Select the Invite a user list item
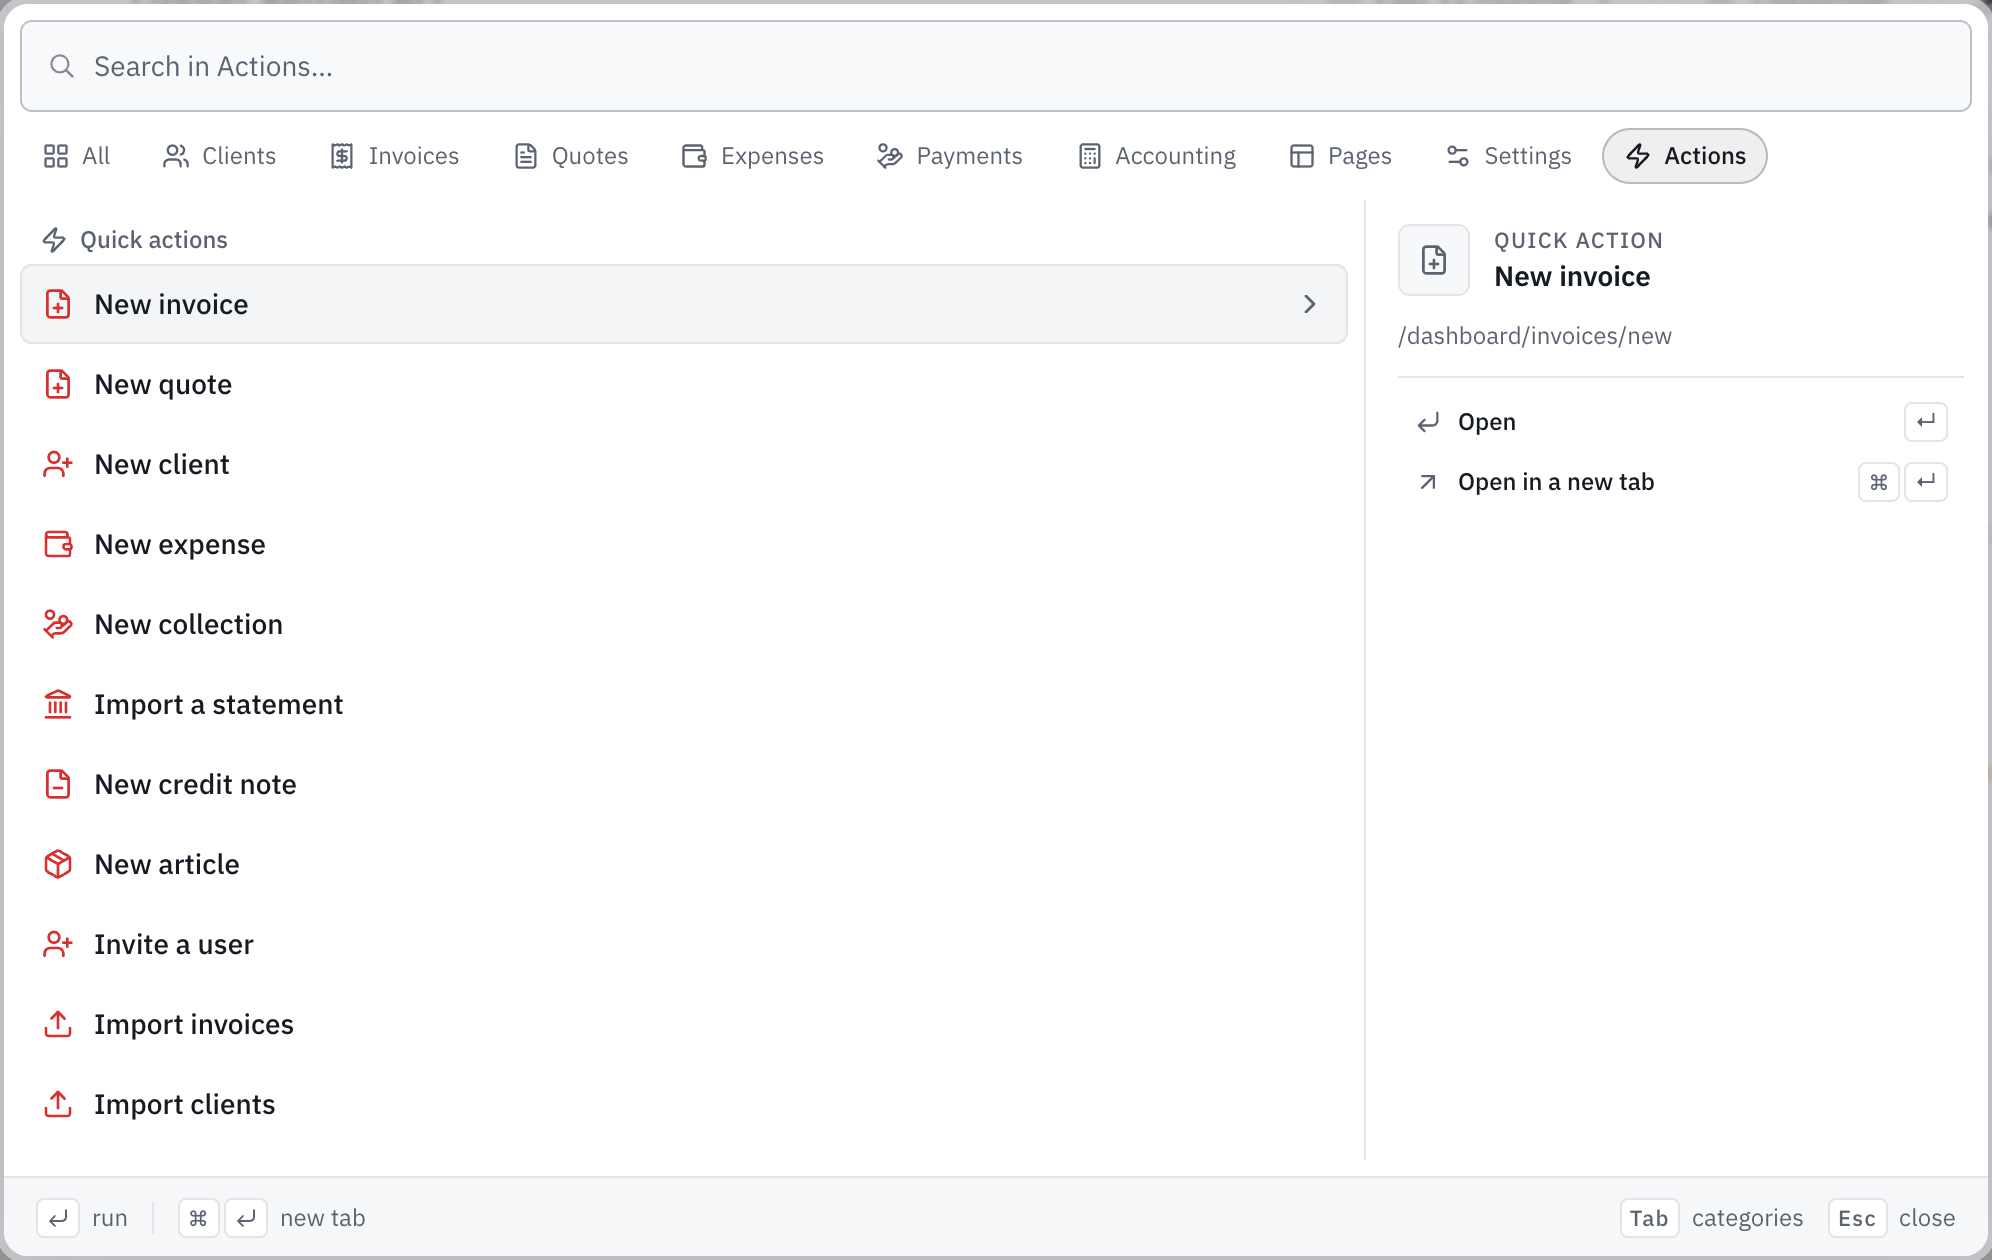 click(x=684, y=944)
